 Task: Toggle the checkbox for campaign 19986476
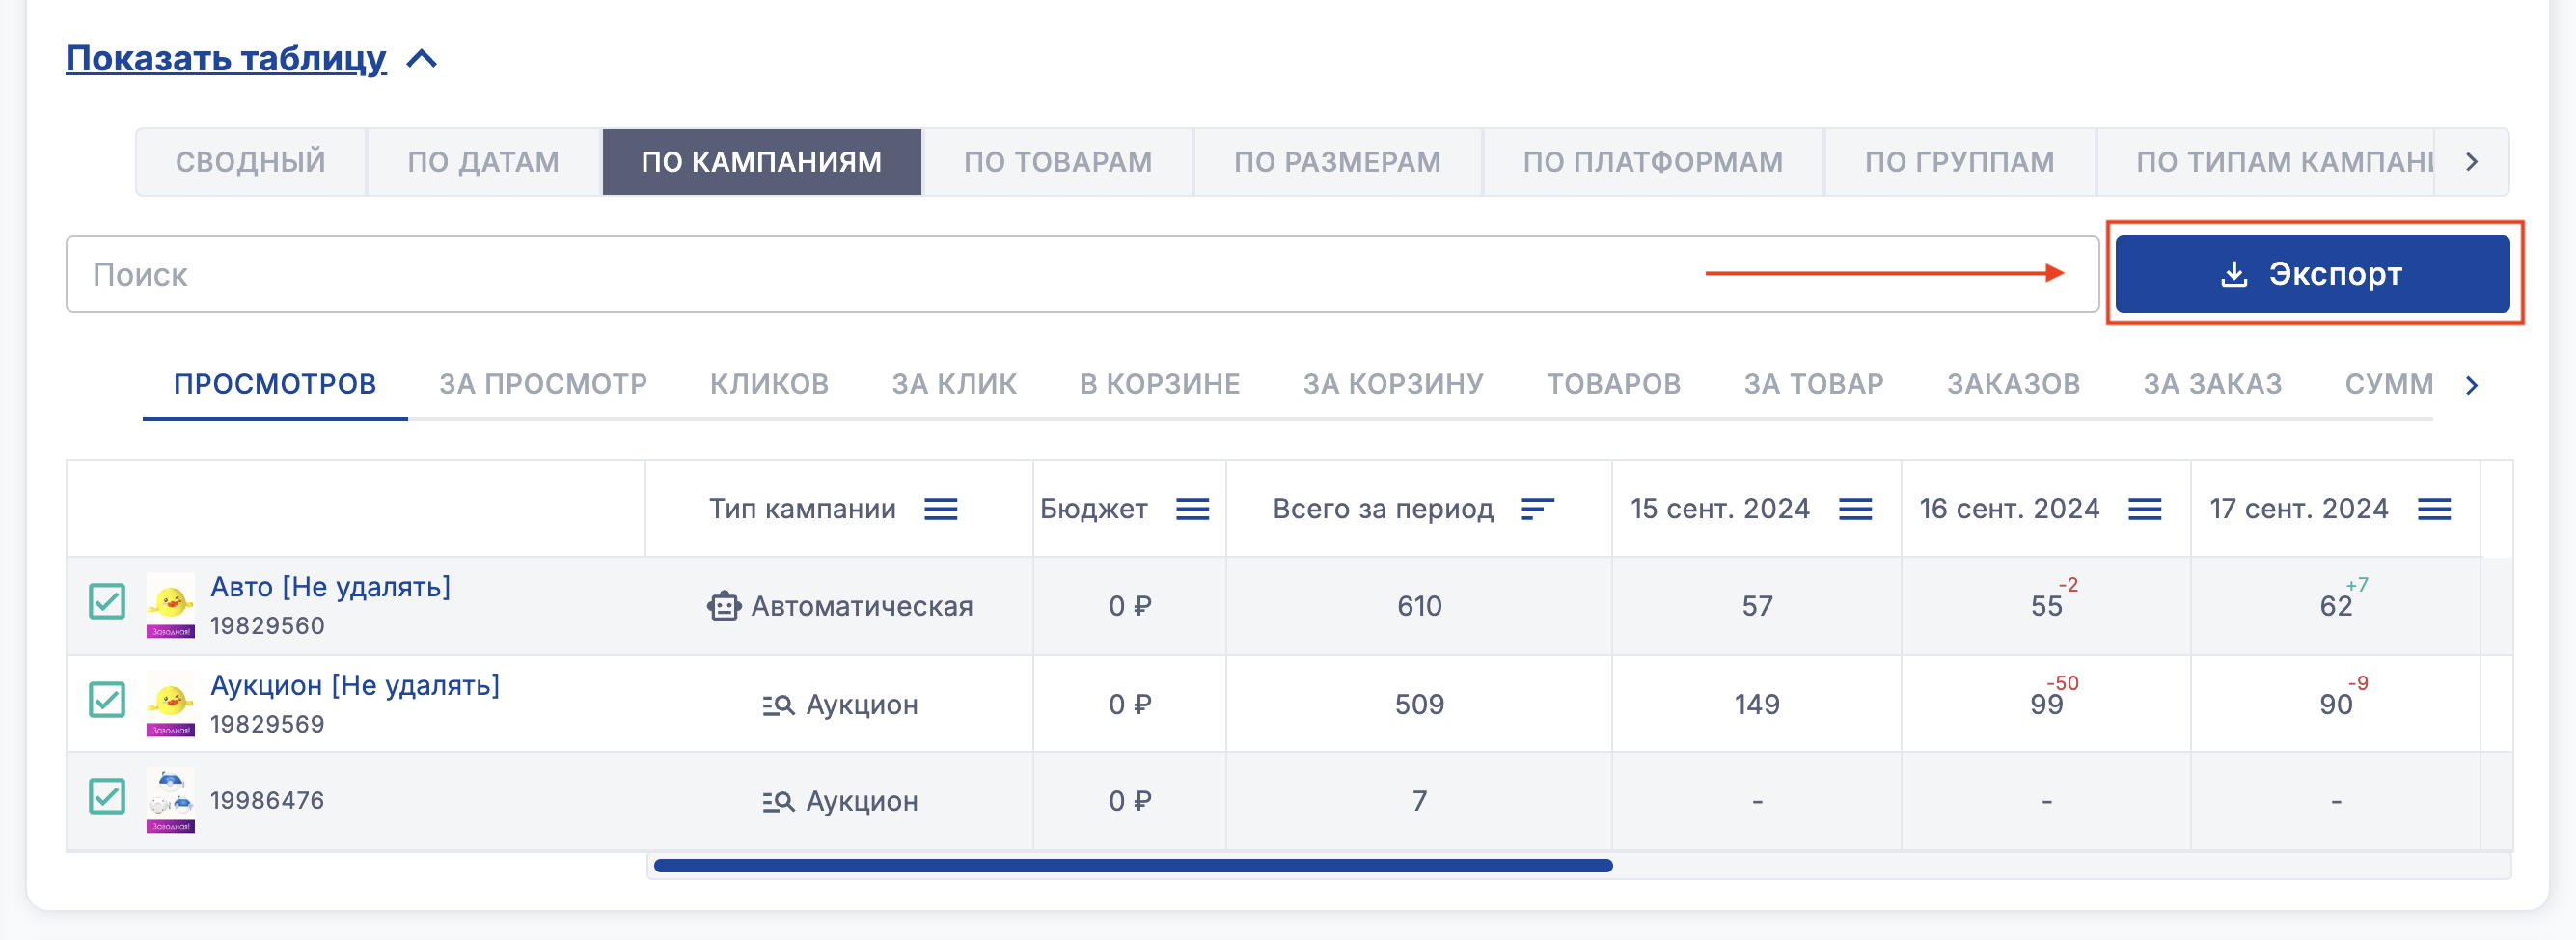[x=107, y=797]
